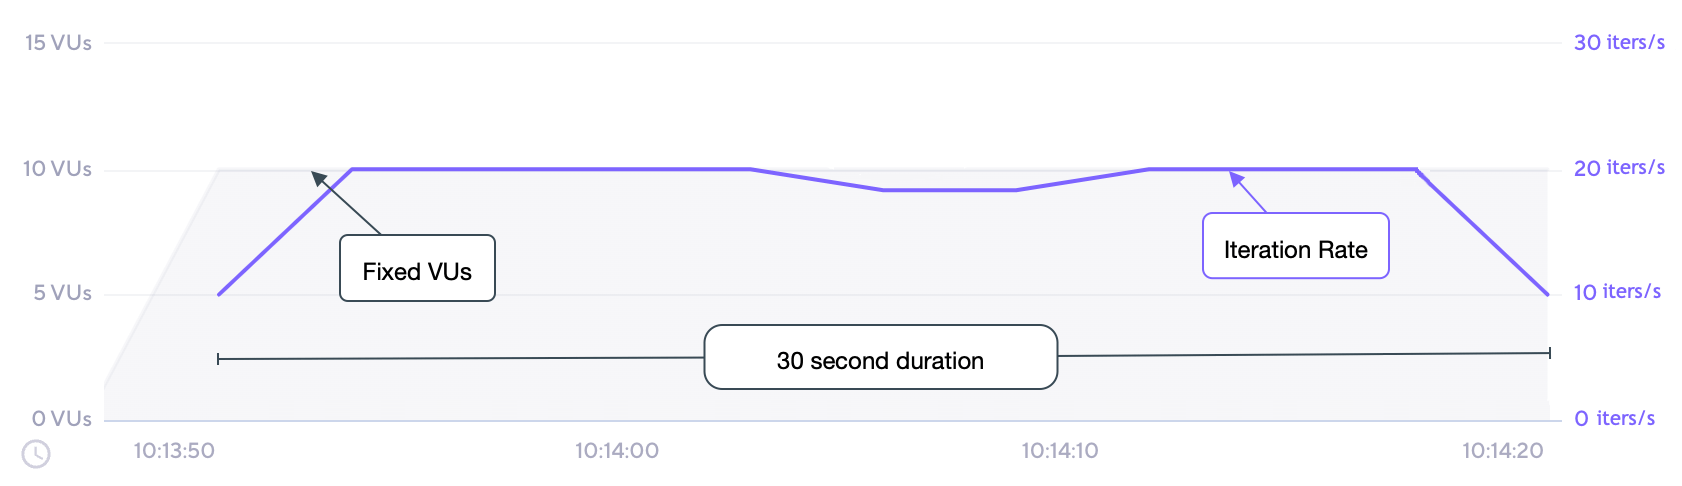Click the right end cap of the duration line
This screenshot has height=486, width=1682.
1549,353
